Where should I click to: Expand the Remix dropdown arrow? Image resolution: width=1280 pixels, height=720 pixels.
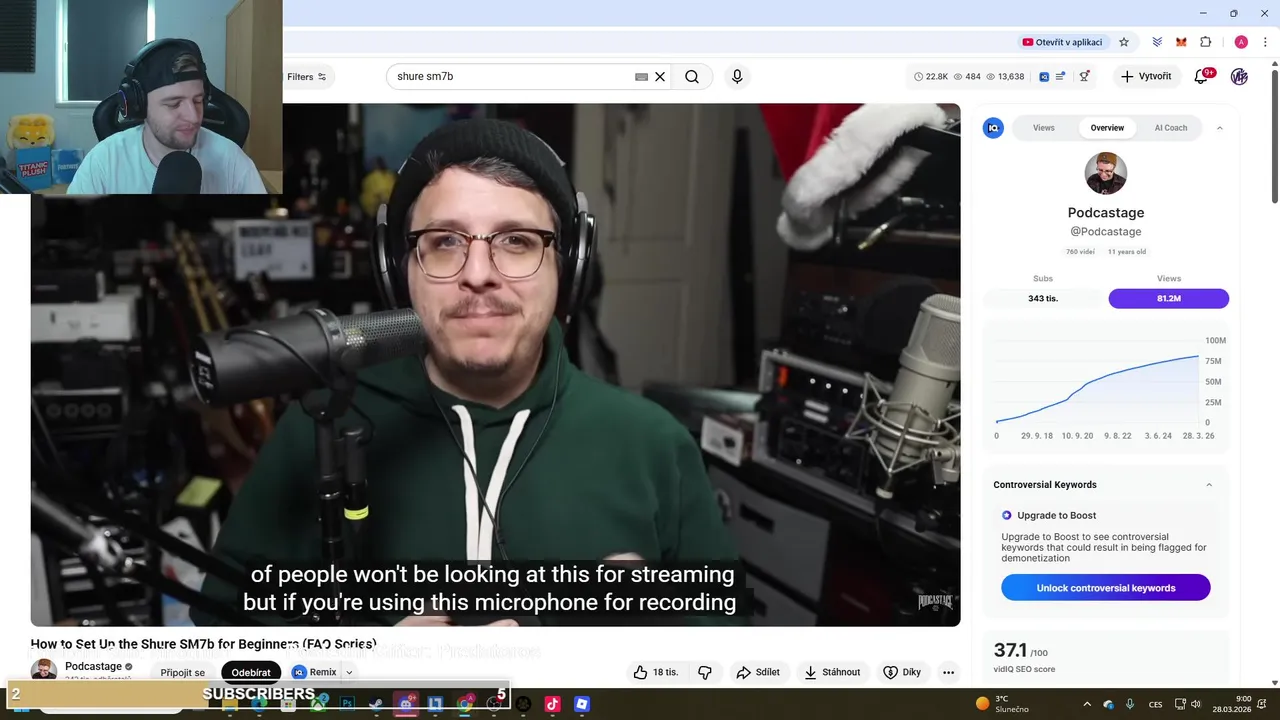tap(349, 672)
